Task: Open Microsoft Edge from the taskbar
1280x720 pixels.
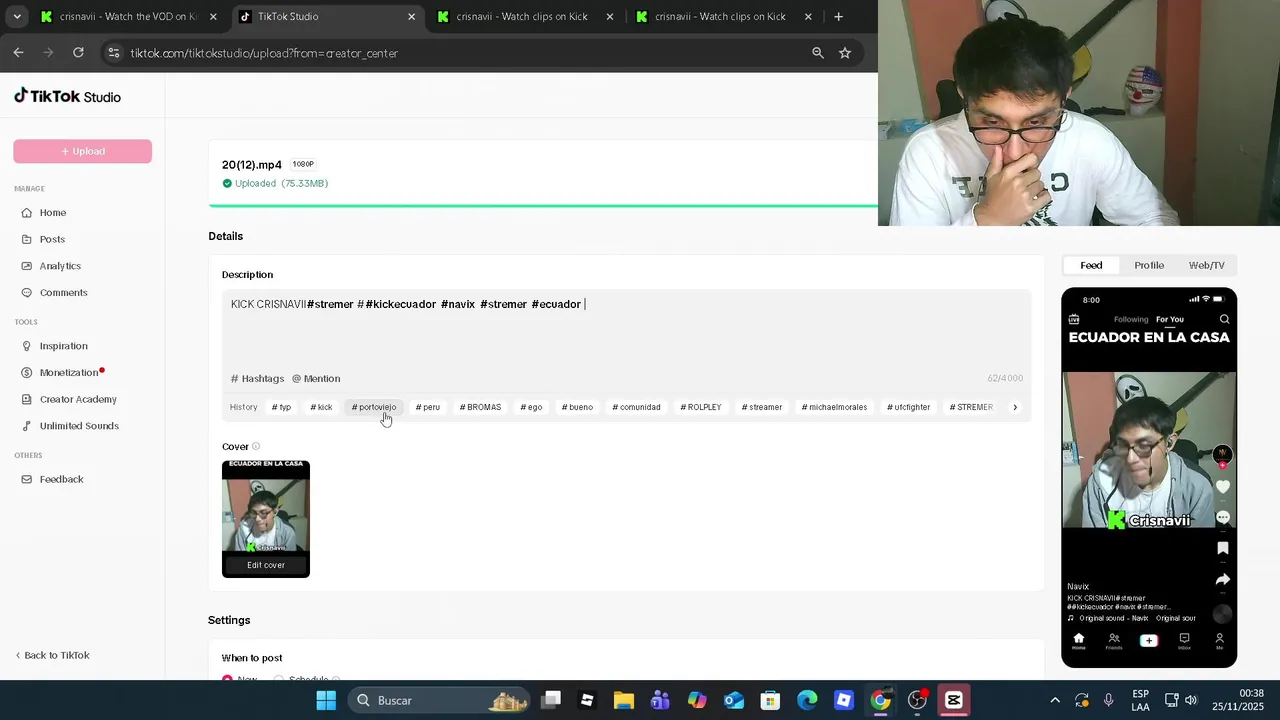Action: click(x=807, y=700)
